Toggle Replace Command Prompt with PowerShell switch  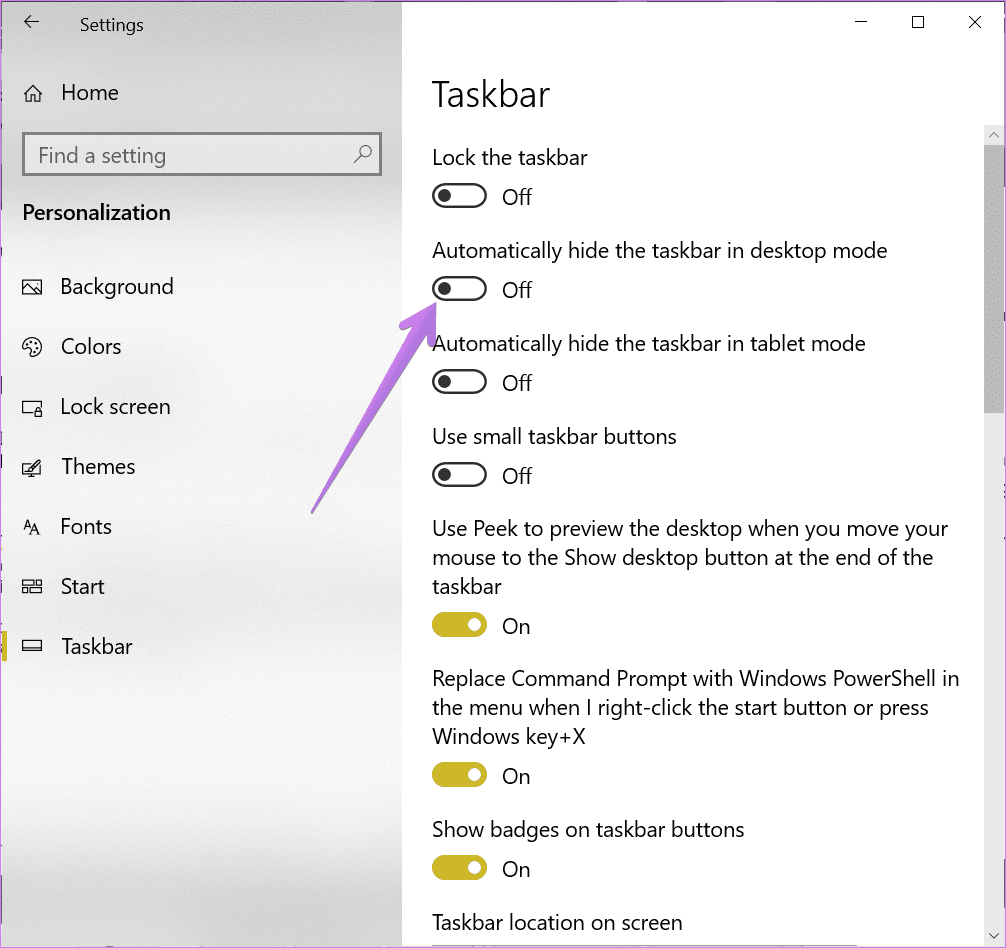459,775
